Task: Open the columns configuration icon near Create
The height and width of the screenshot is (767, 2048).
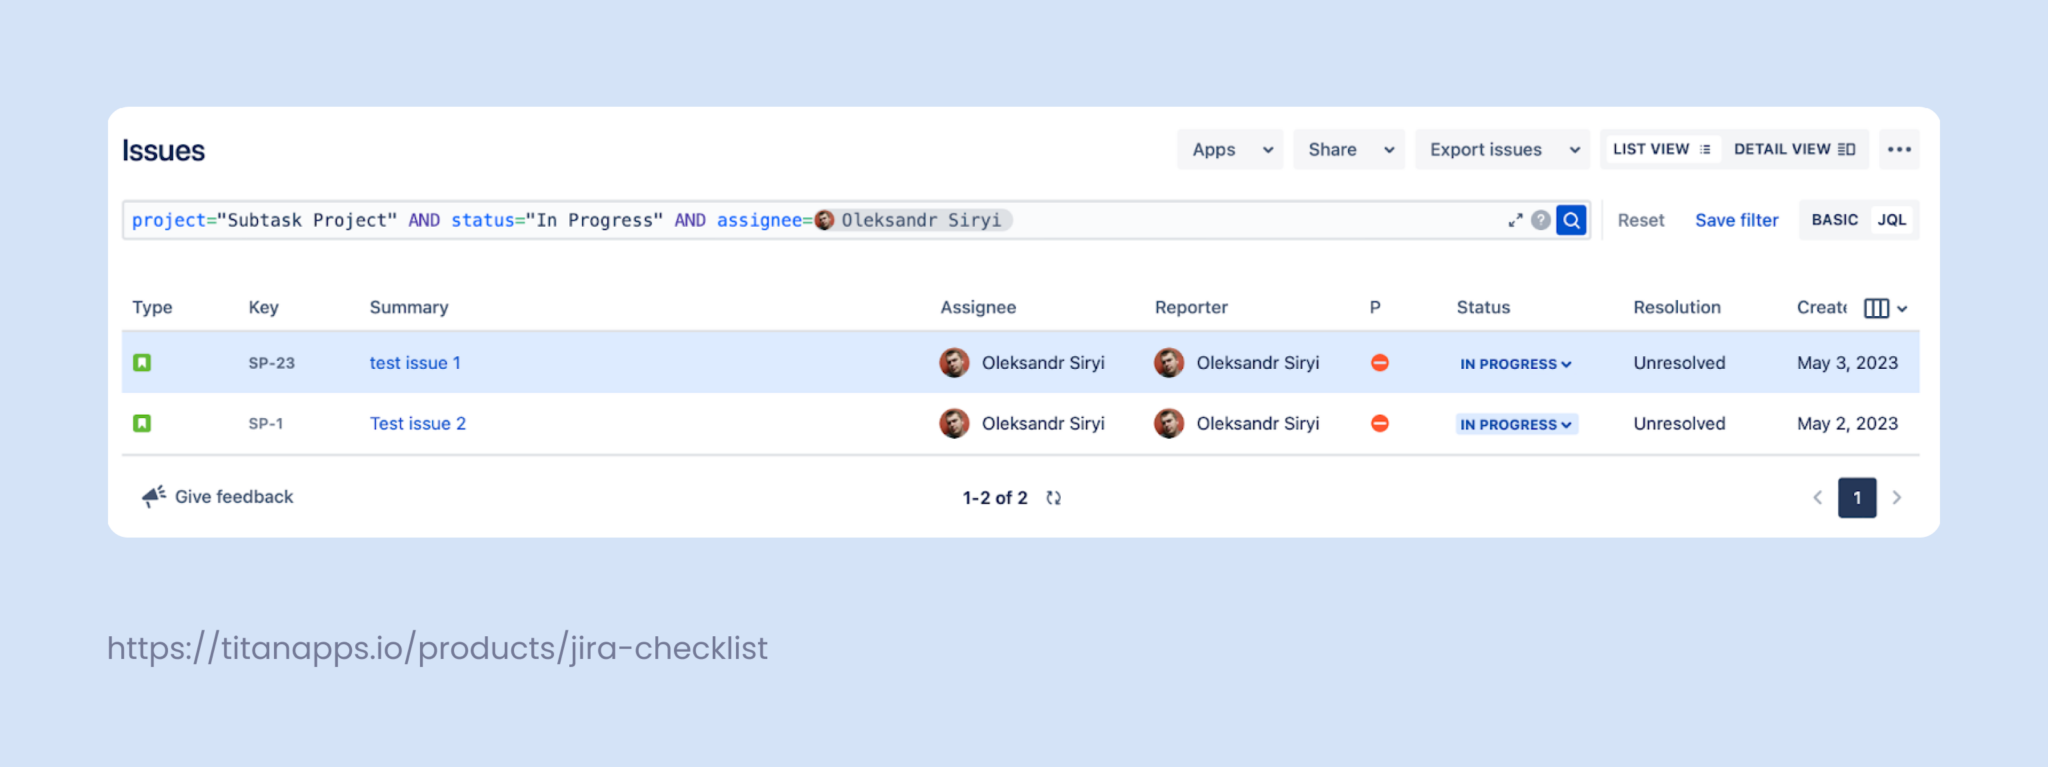Action: pos(1878,308)
